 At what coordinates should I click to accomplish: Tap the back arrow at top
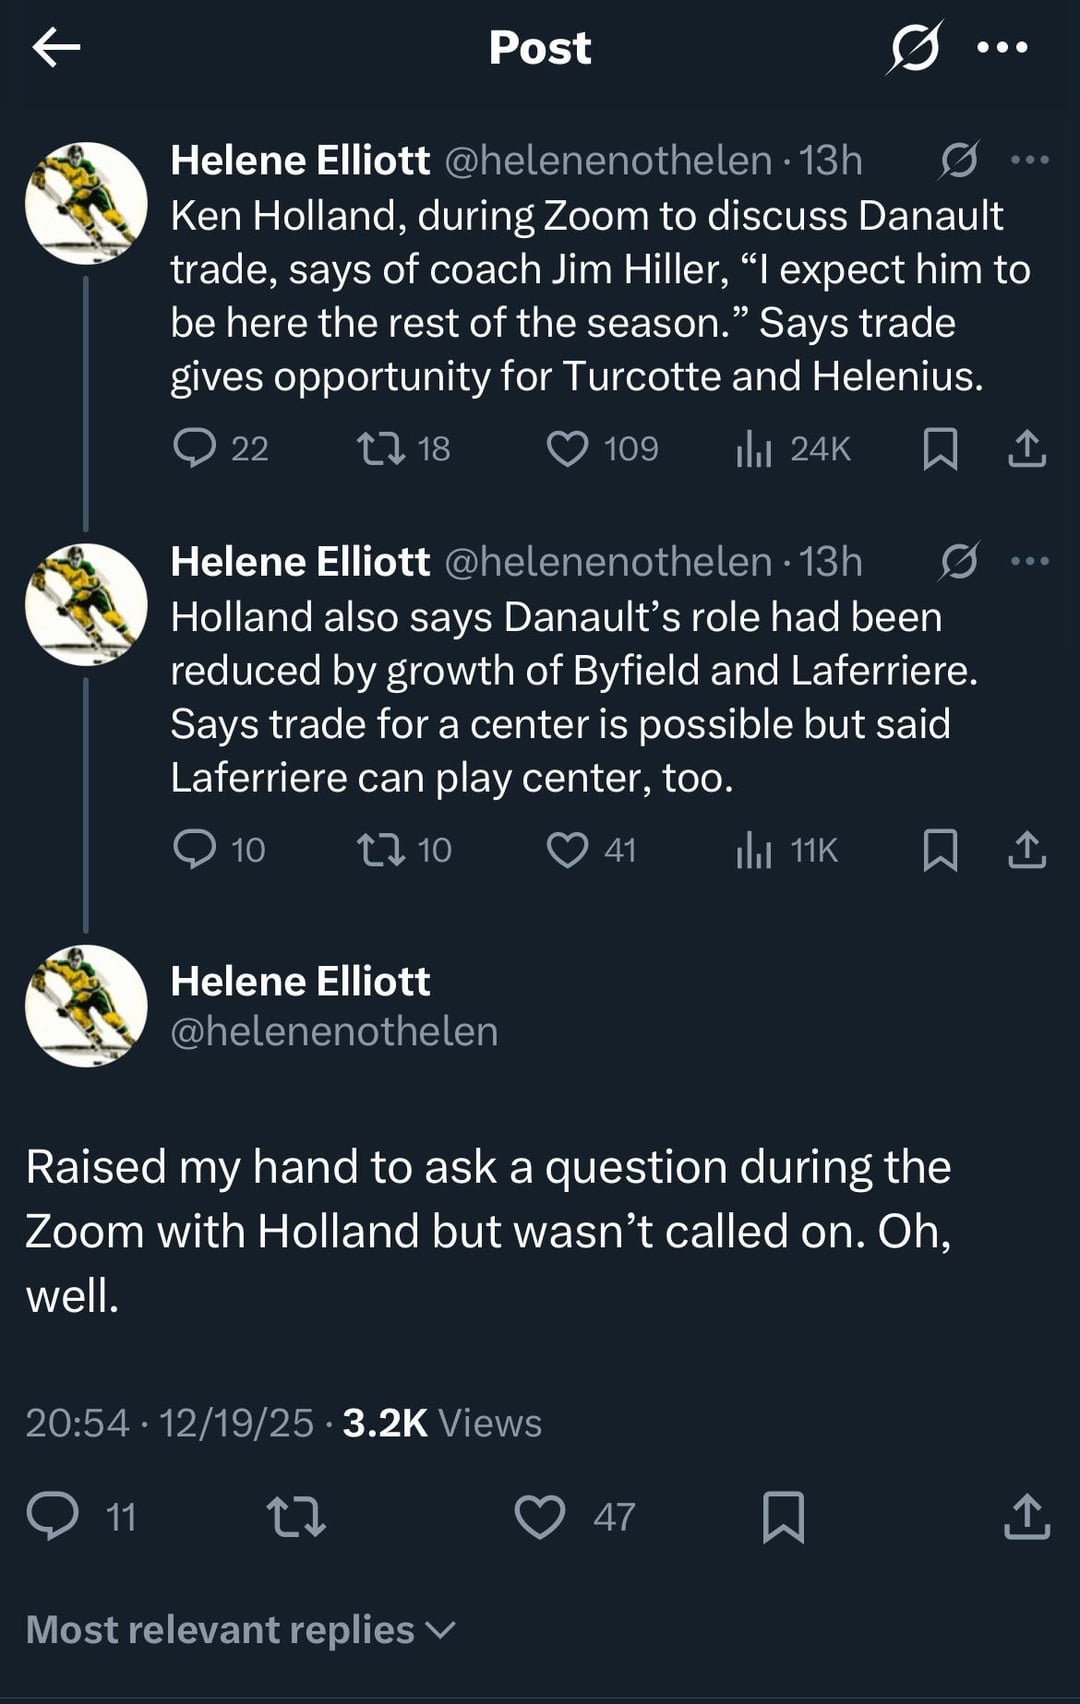56,47
